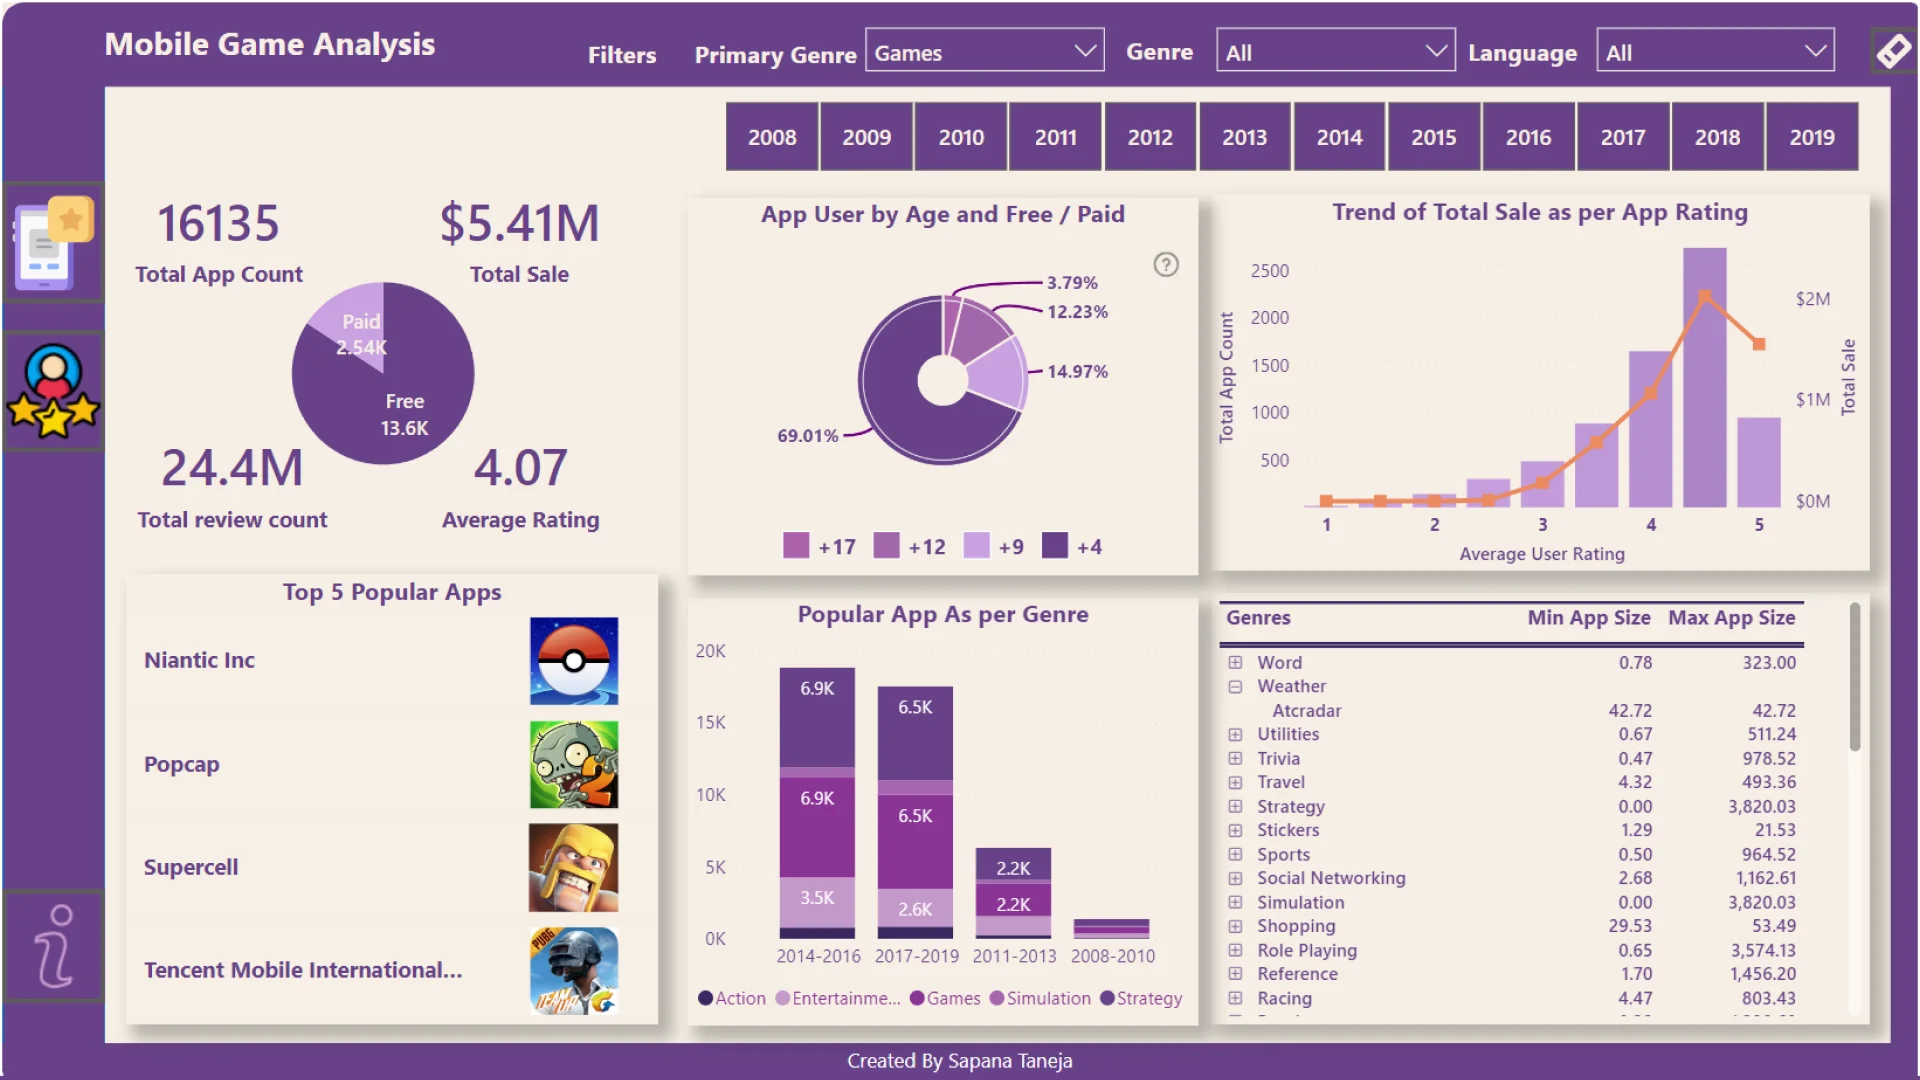Click Supercell app name

[x=191, y=868]
